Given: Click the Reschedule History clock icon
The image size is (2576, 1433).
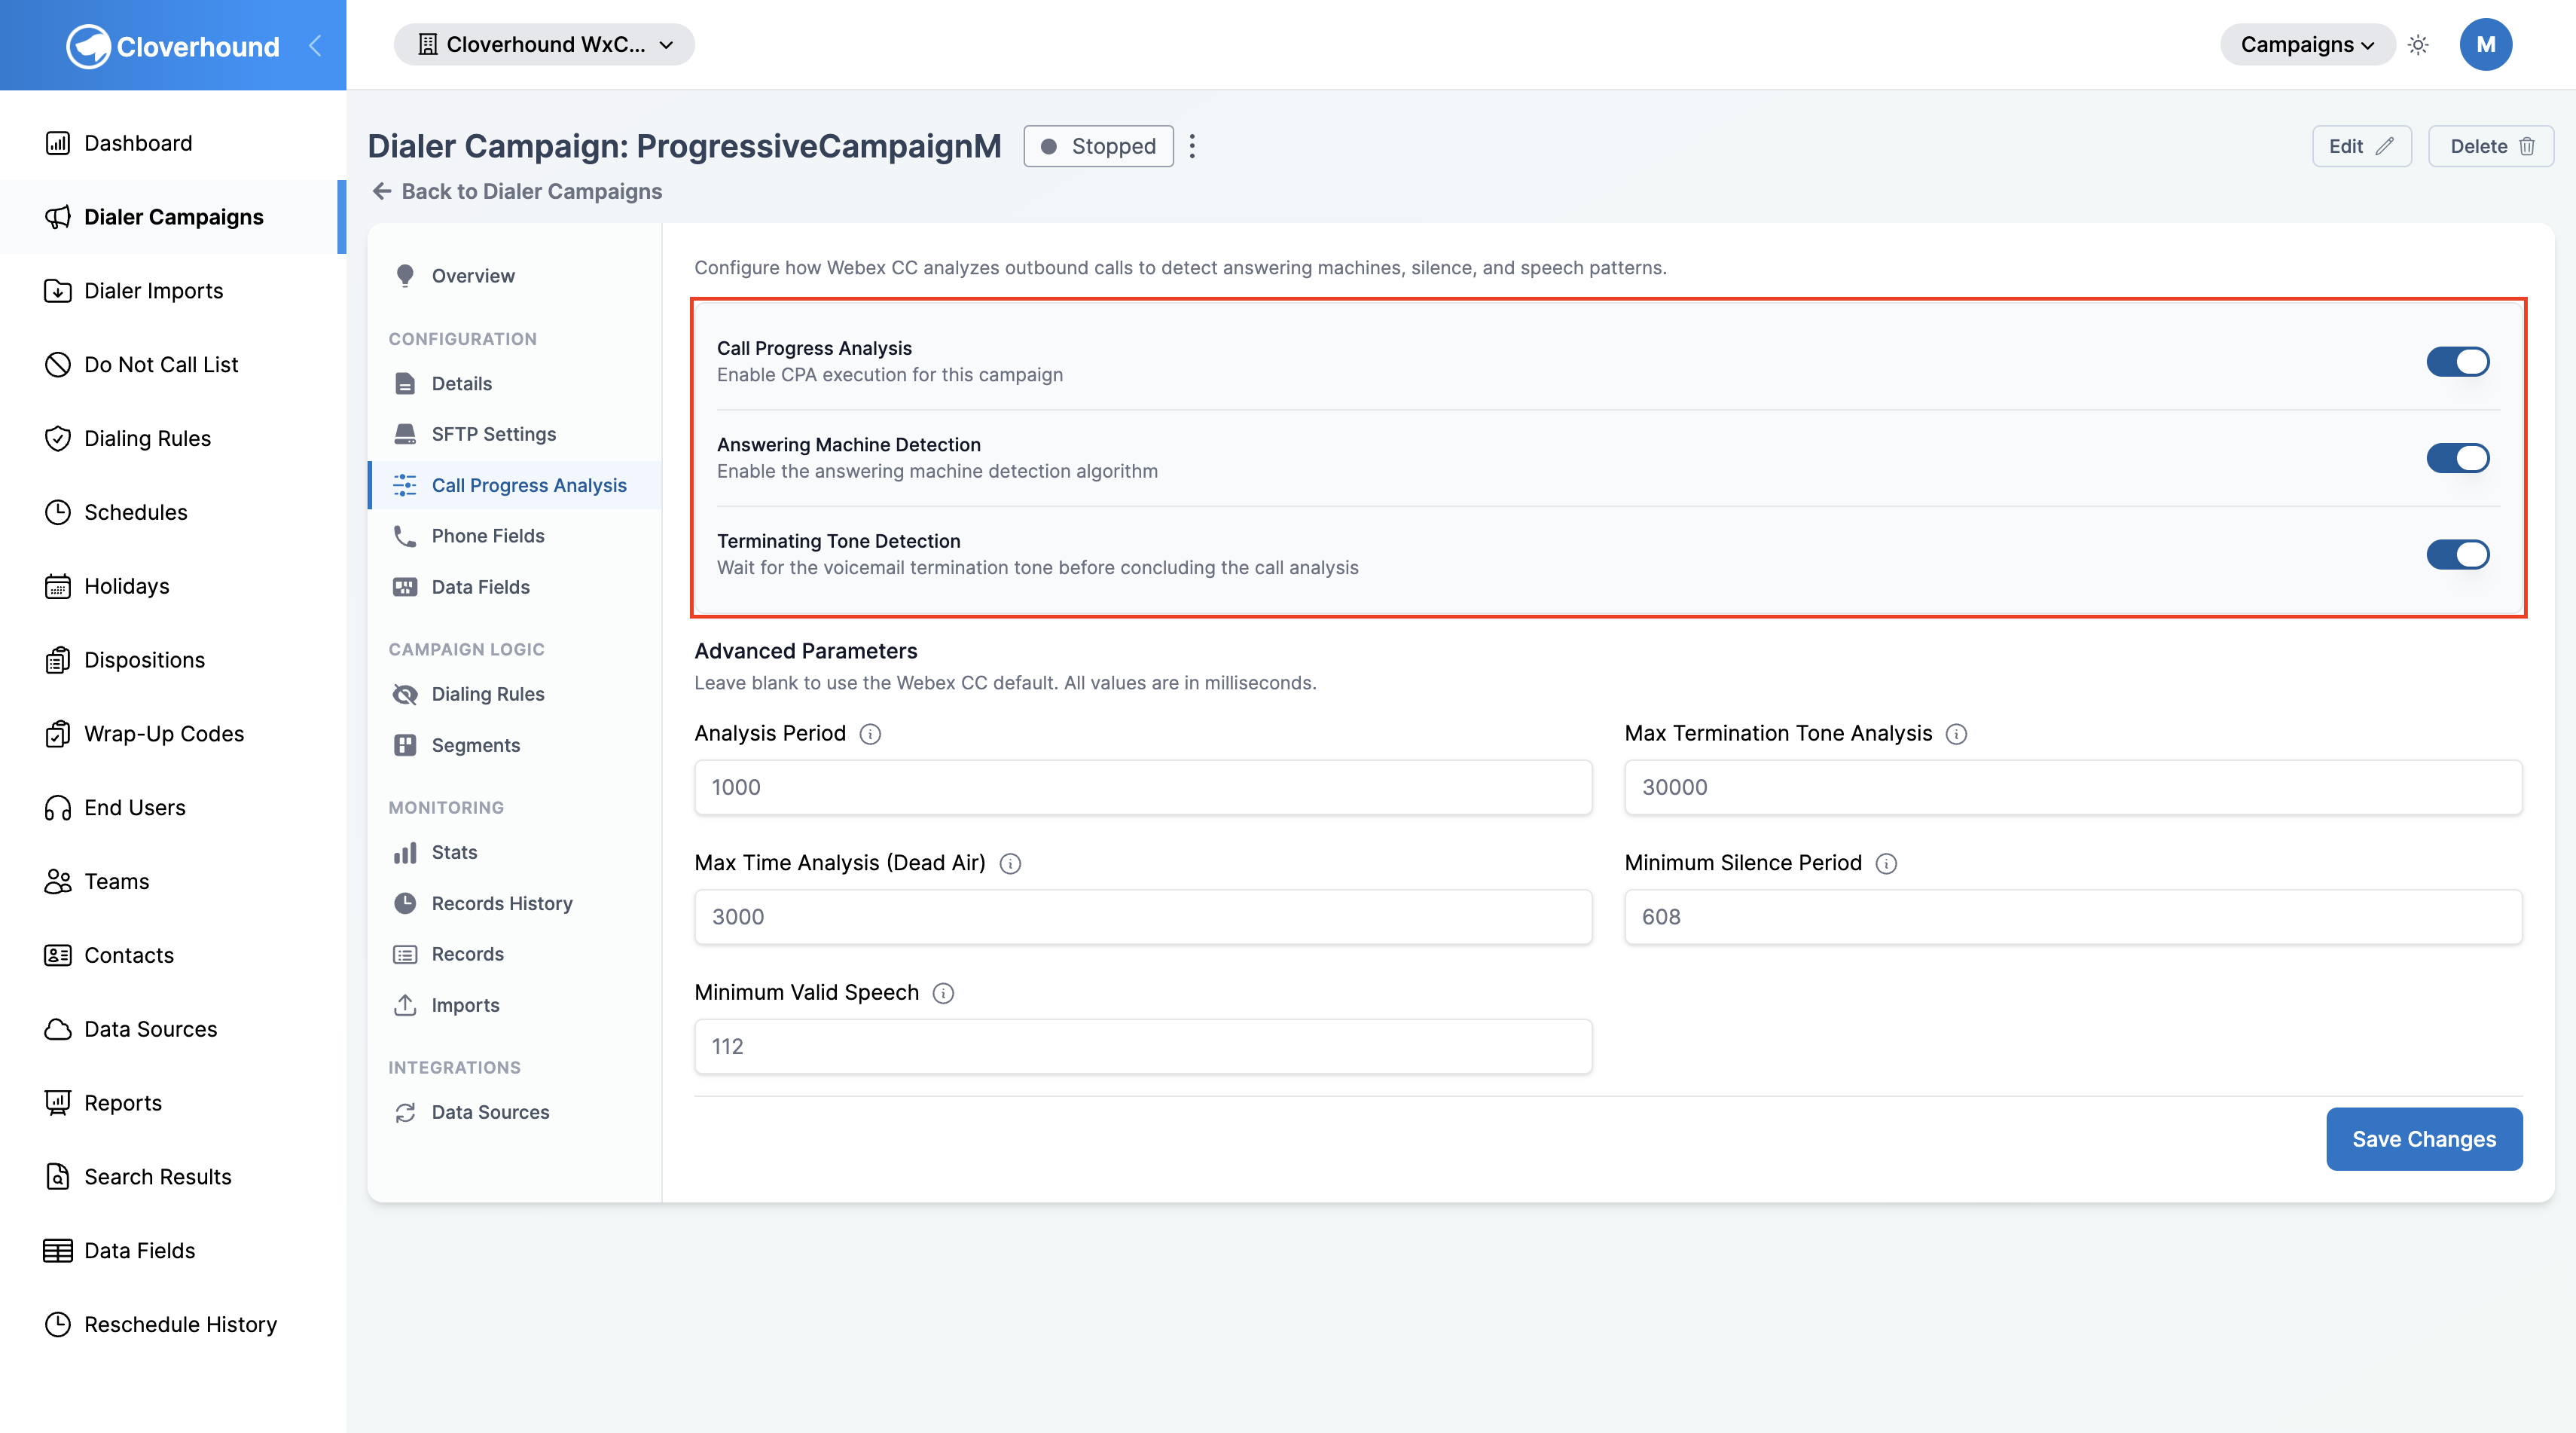Looking at the screenshot, I should pos(57,1325).
